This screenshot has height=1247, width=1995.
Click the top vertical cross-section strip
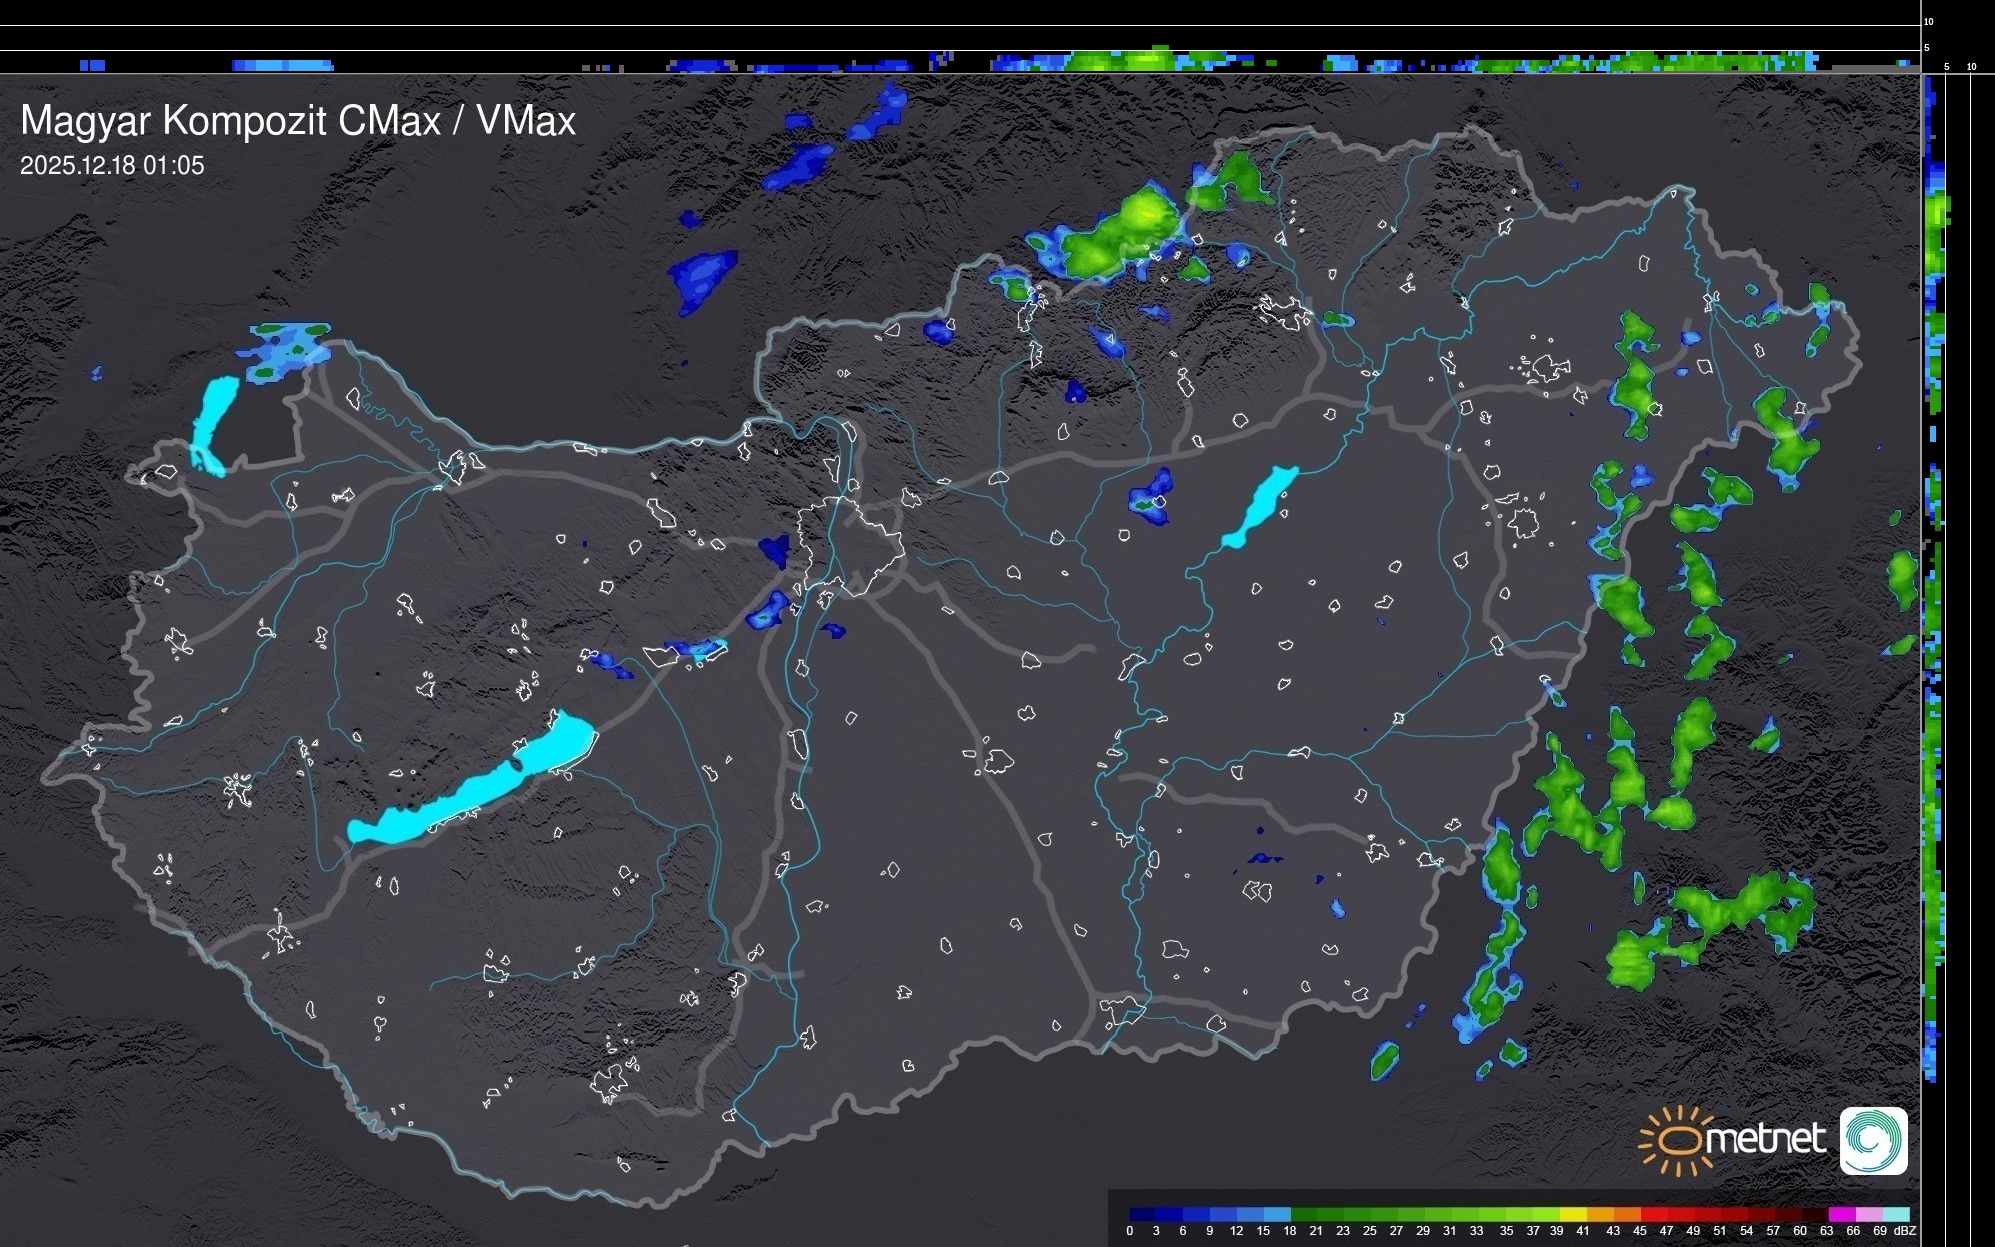point(960,61)
